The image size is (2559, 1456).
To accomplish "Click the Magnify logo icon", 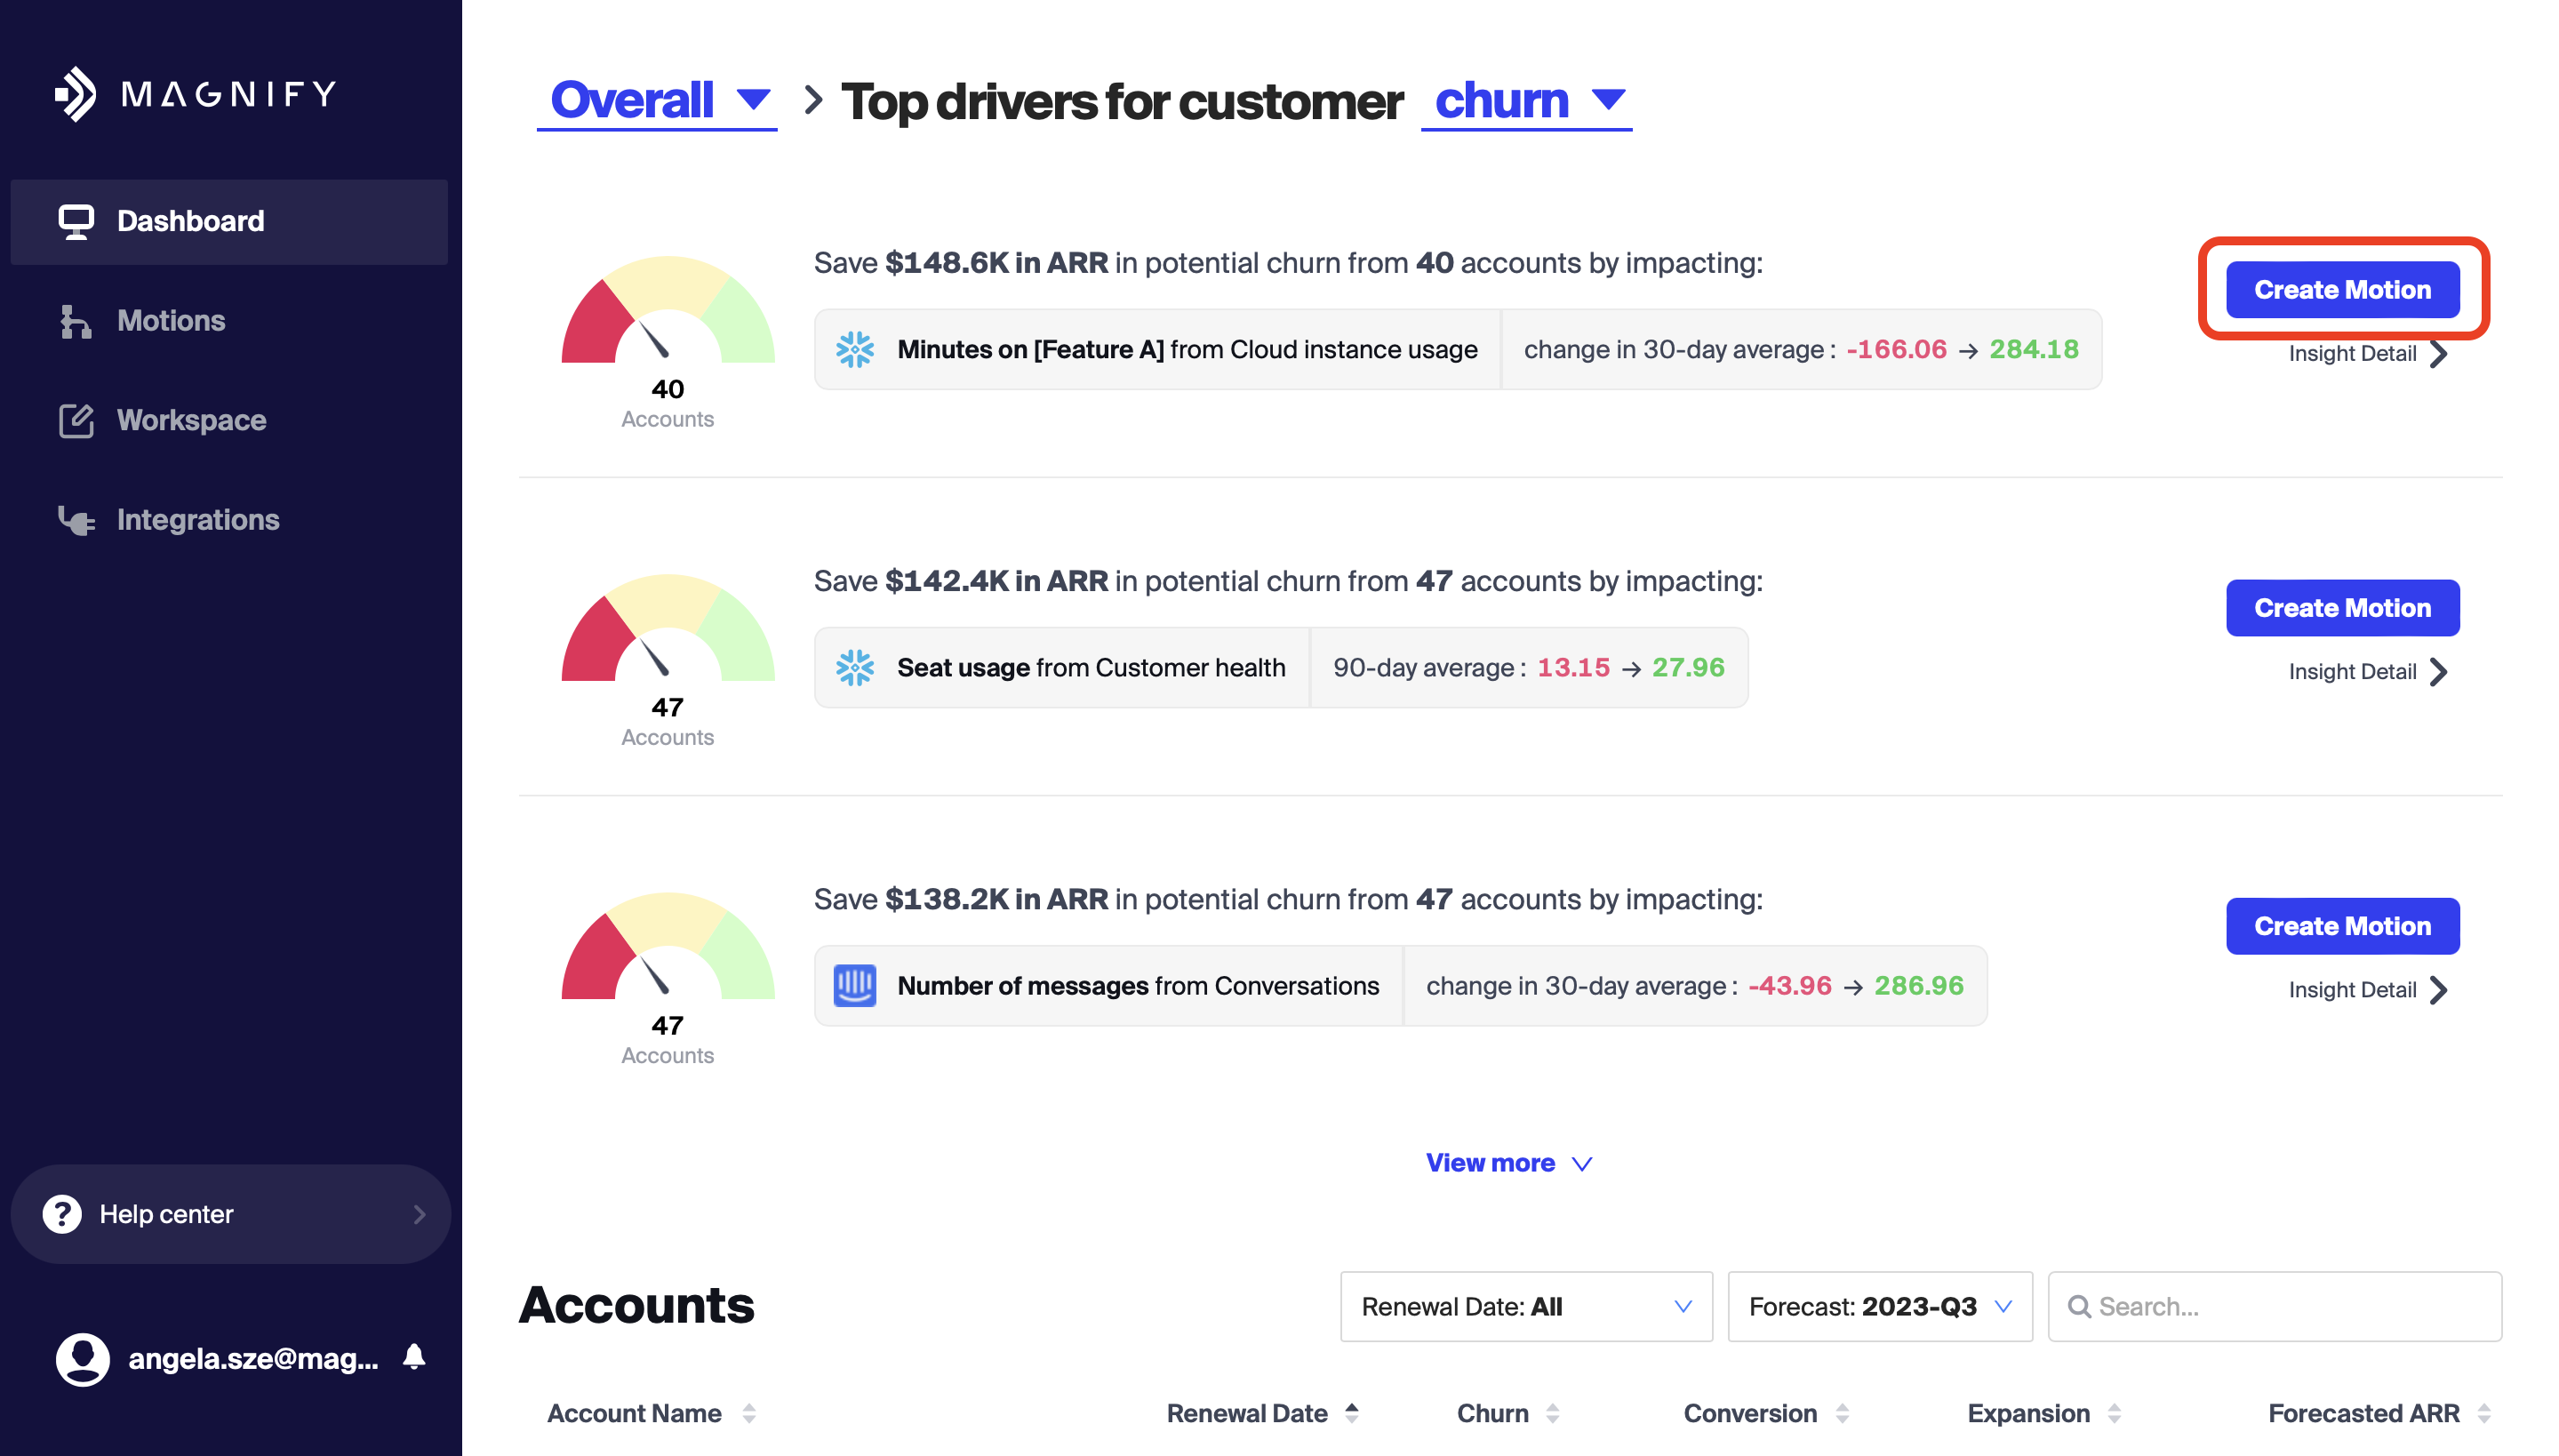I will tap(75, 95).
